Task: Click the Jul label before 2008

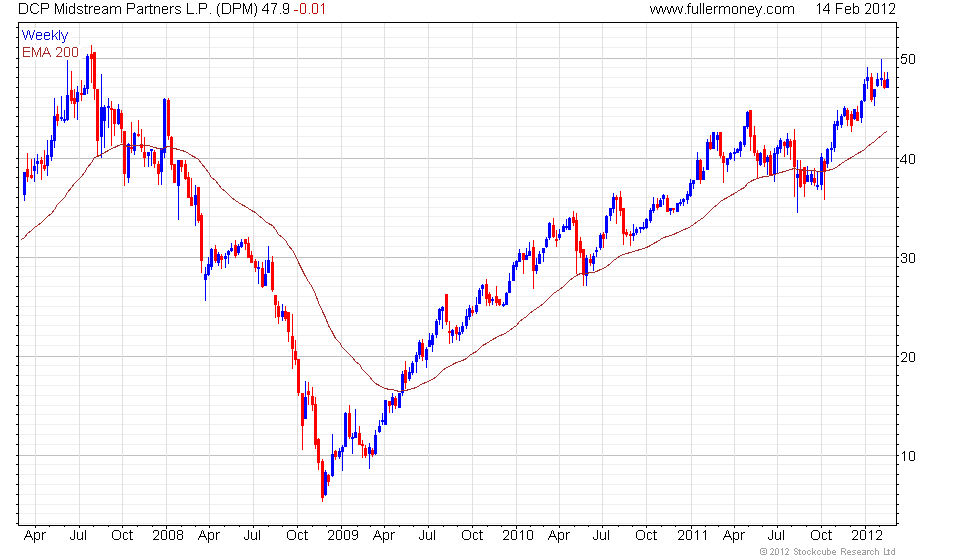Action: [x=78, y=536]
